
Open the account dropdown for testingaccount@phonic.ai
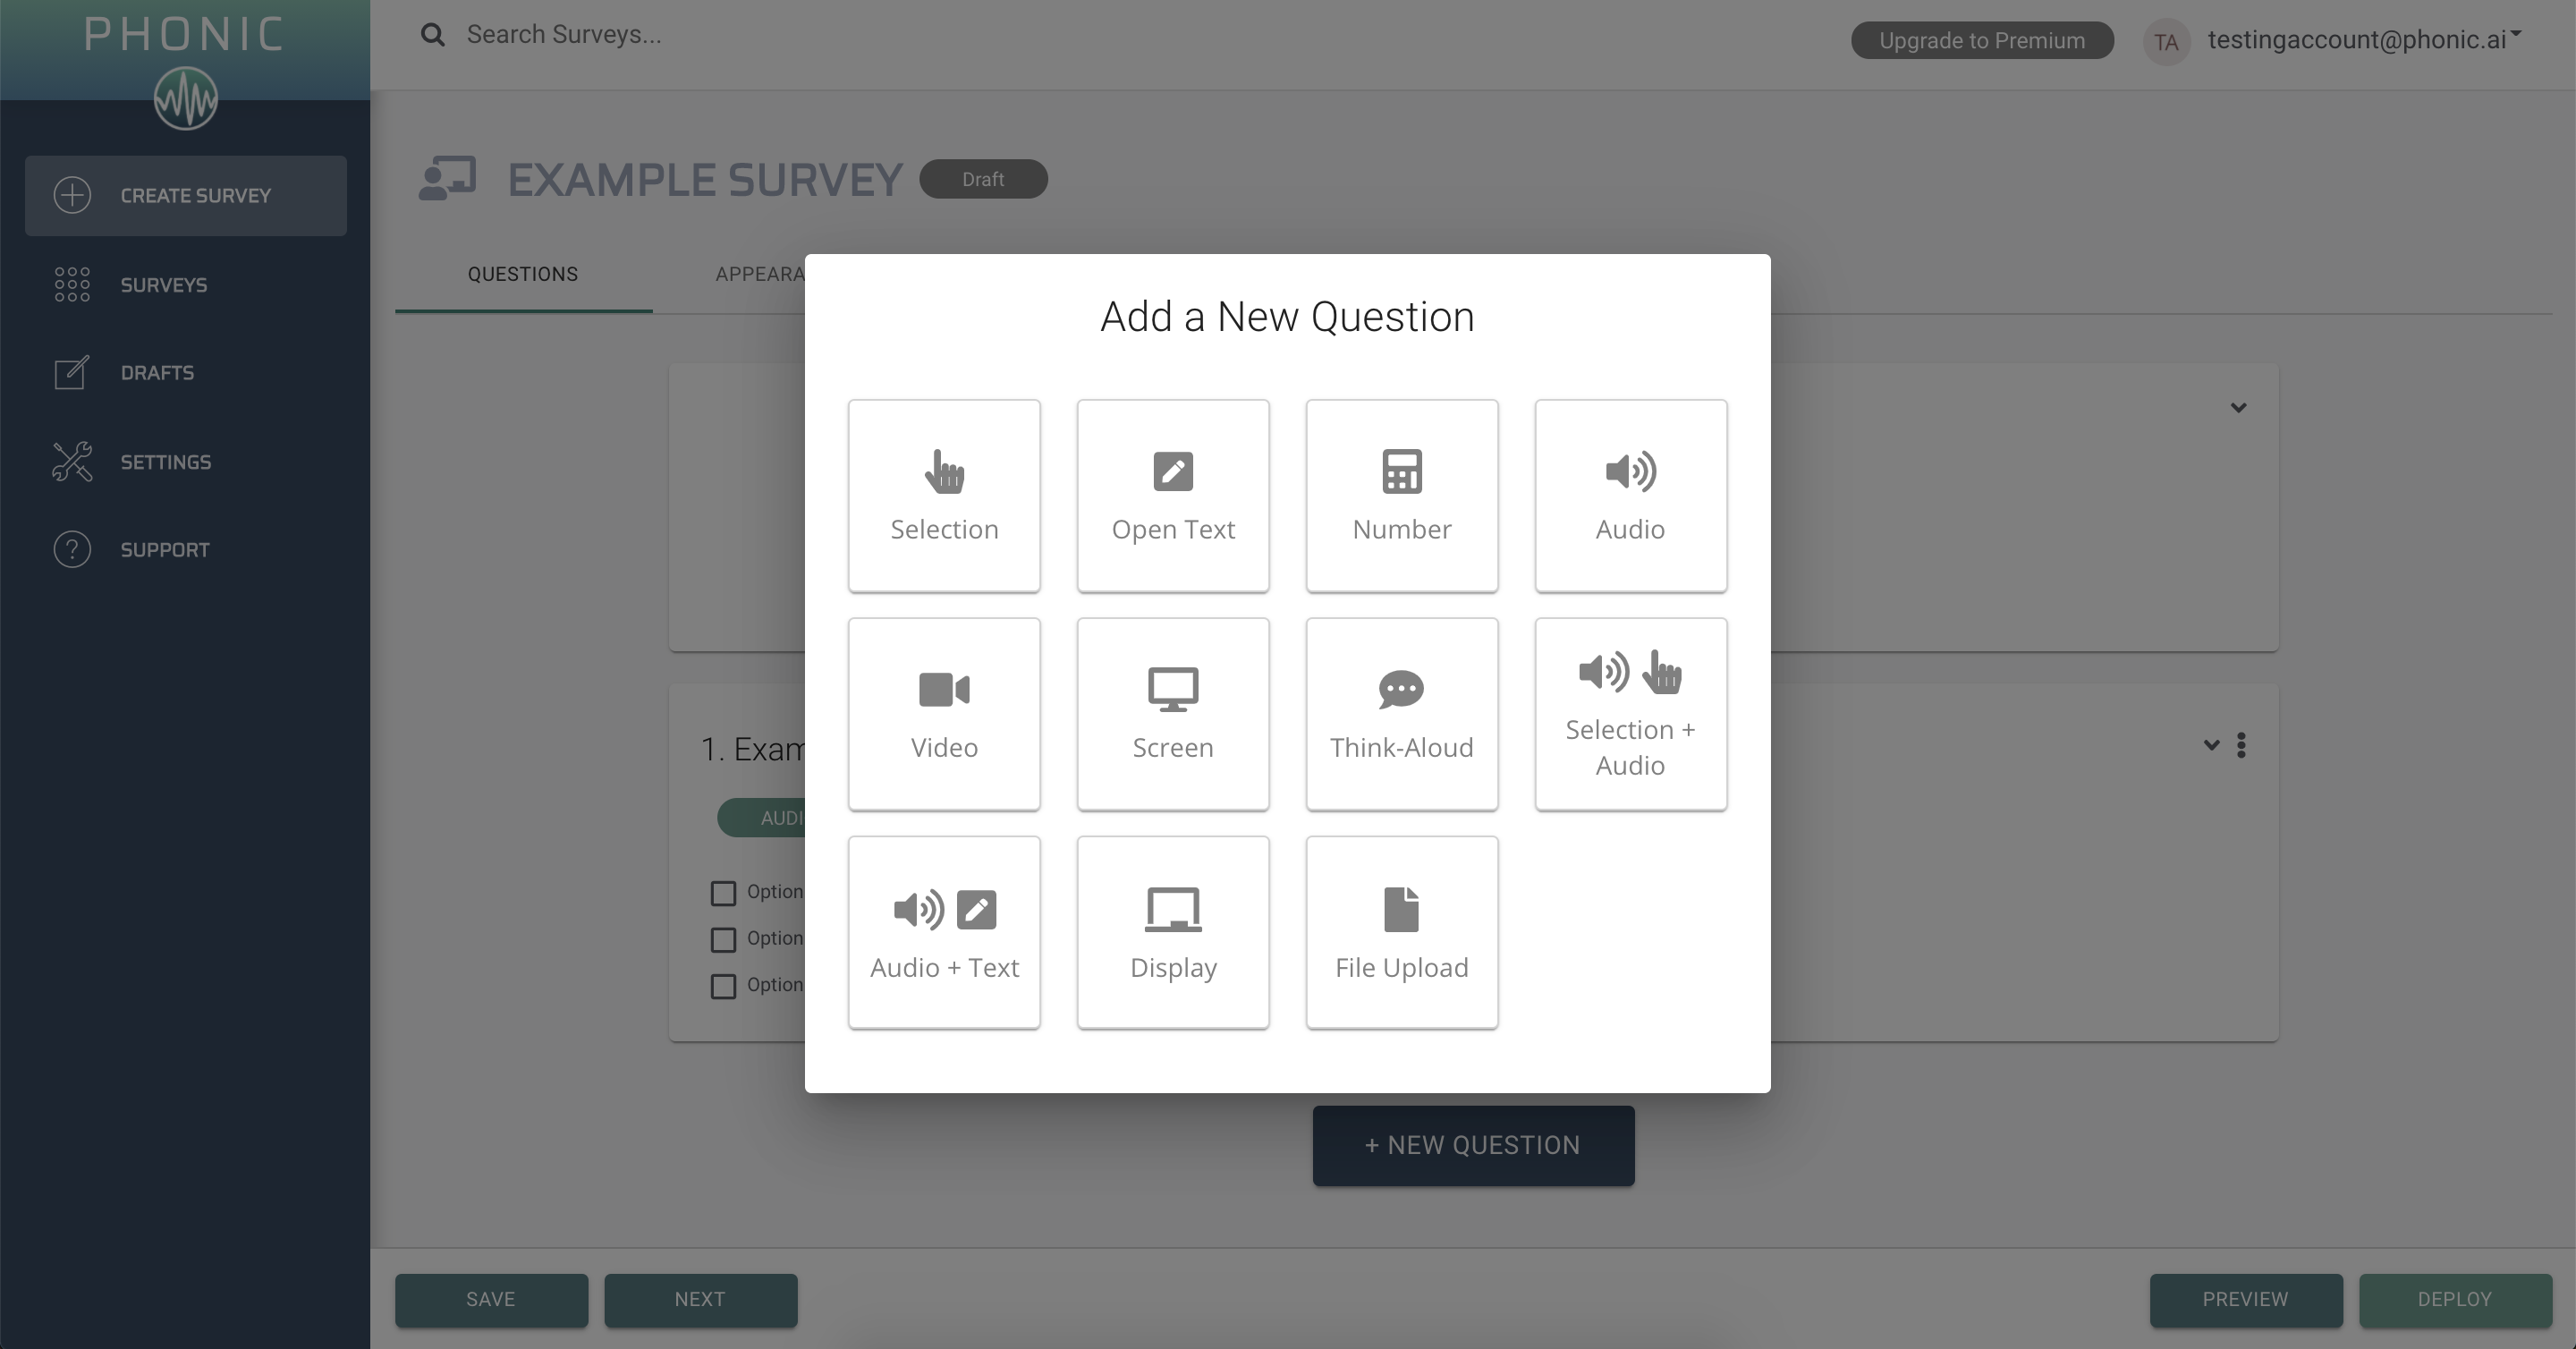(x=2367, y=40)
